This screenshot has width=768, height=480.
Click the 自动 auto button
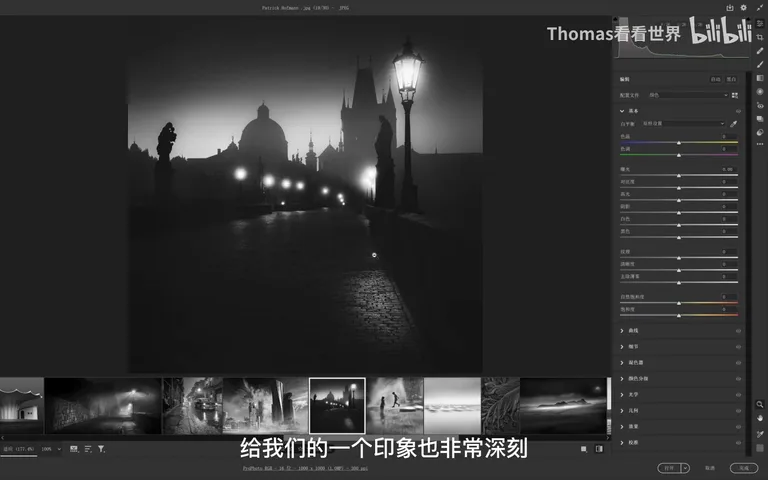[716, 79]
